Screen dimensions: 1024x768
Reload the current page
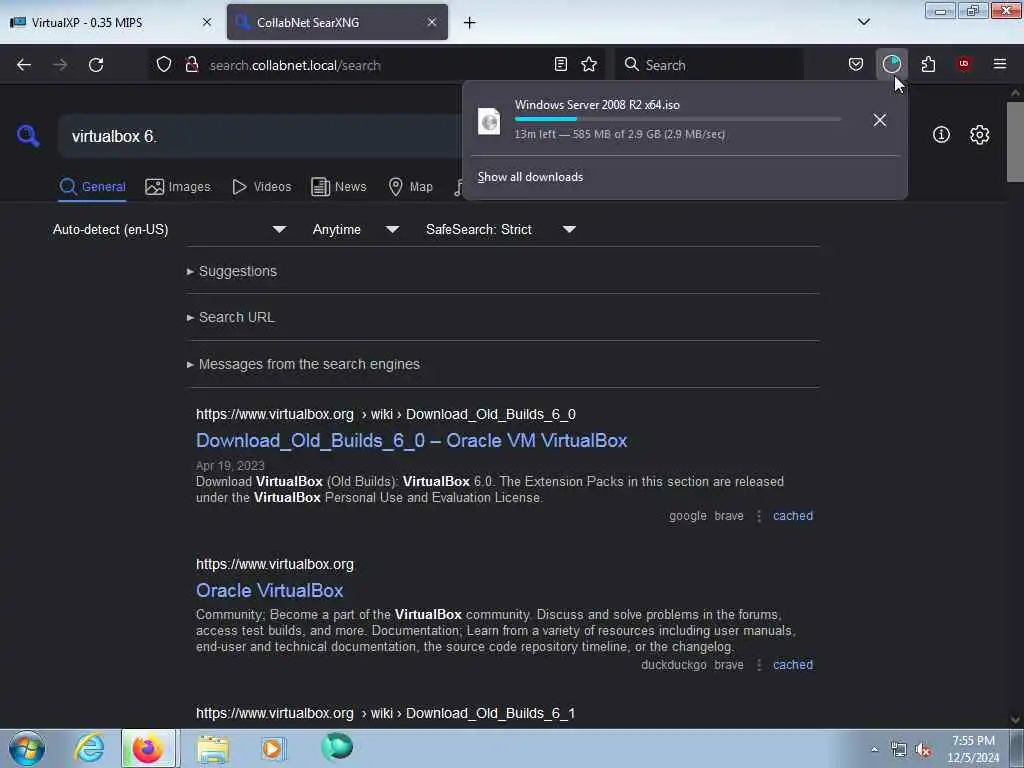tap(96, 65)
